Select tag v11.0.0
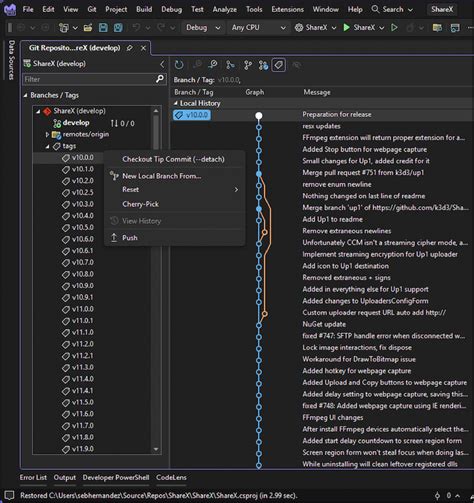The width and height of the screenshot is (474, 503). tap(83, 309)
